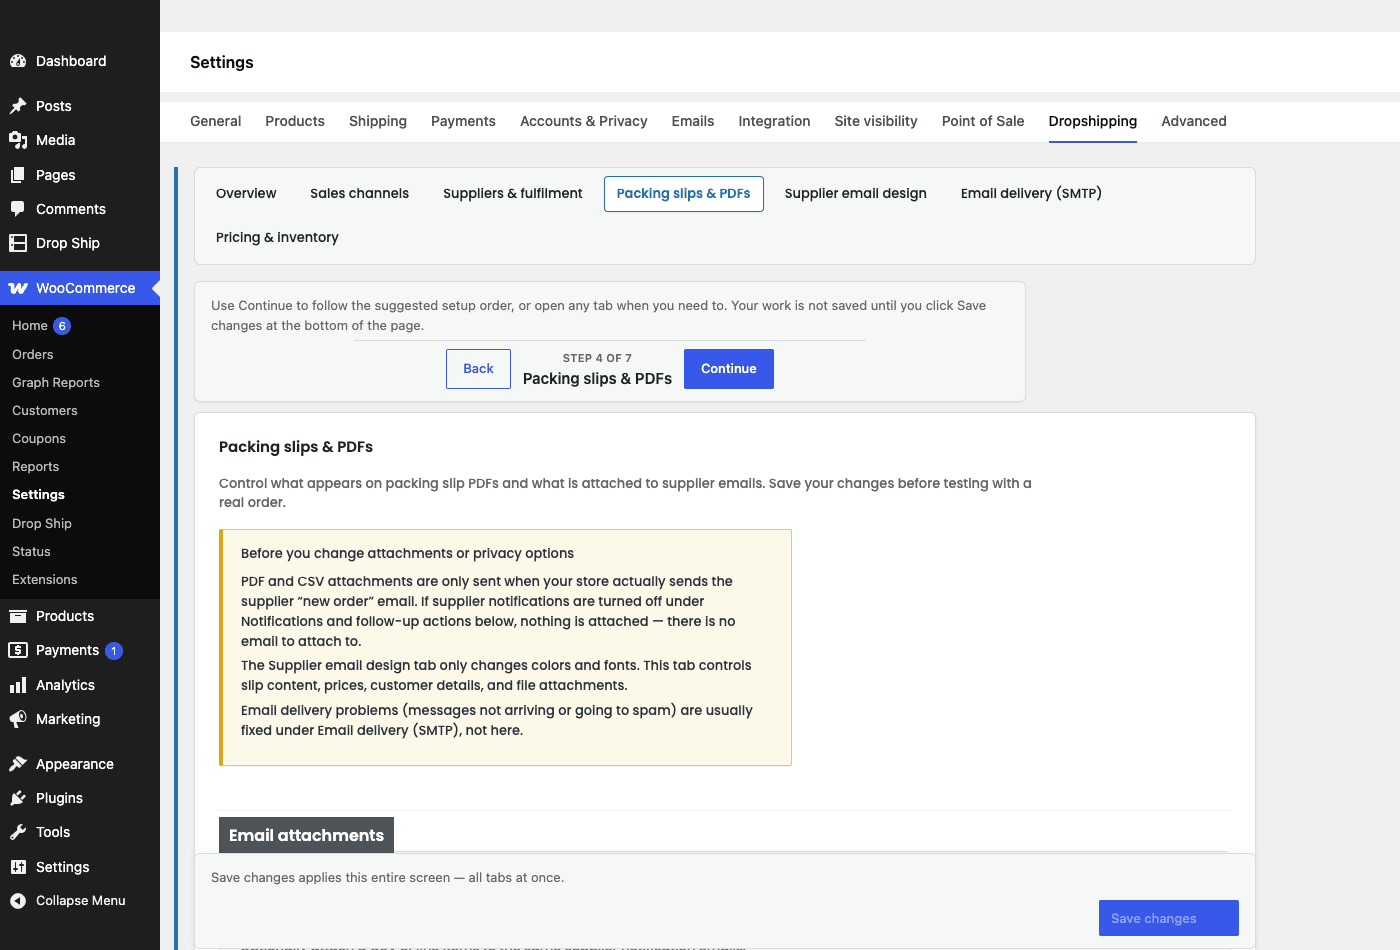Open the Point of Sale tab
This screenshot has width=1400, height=950.
coord(983,121)
